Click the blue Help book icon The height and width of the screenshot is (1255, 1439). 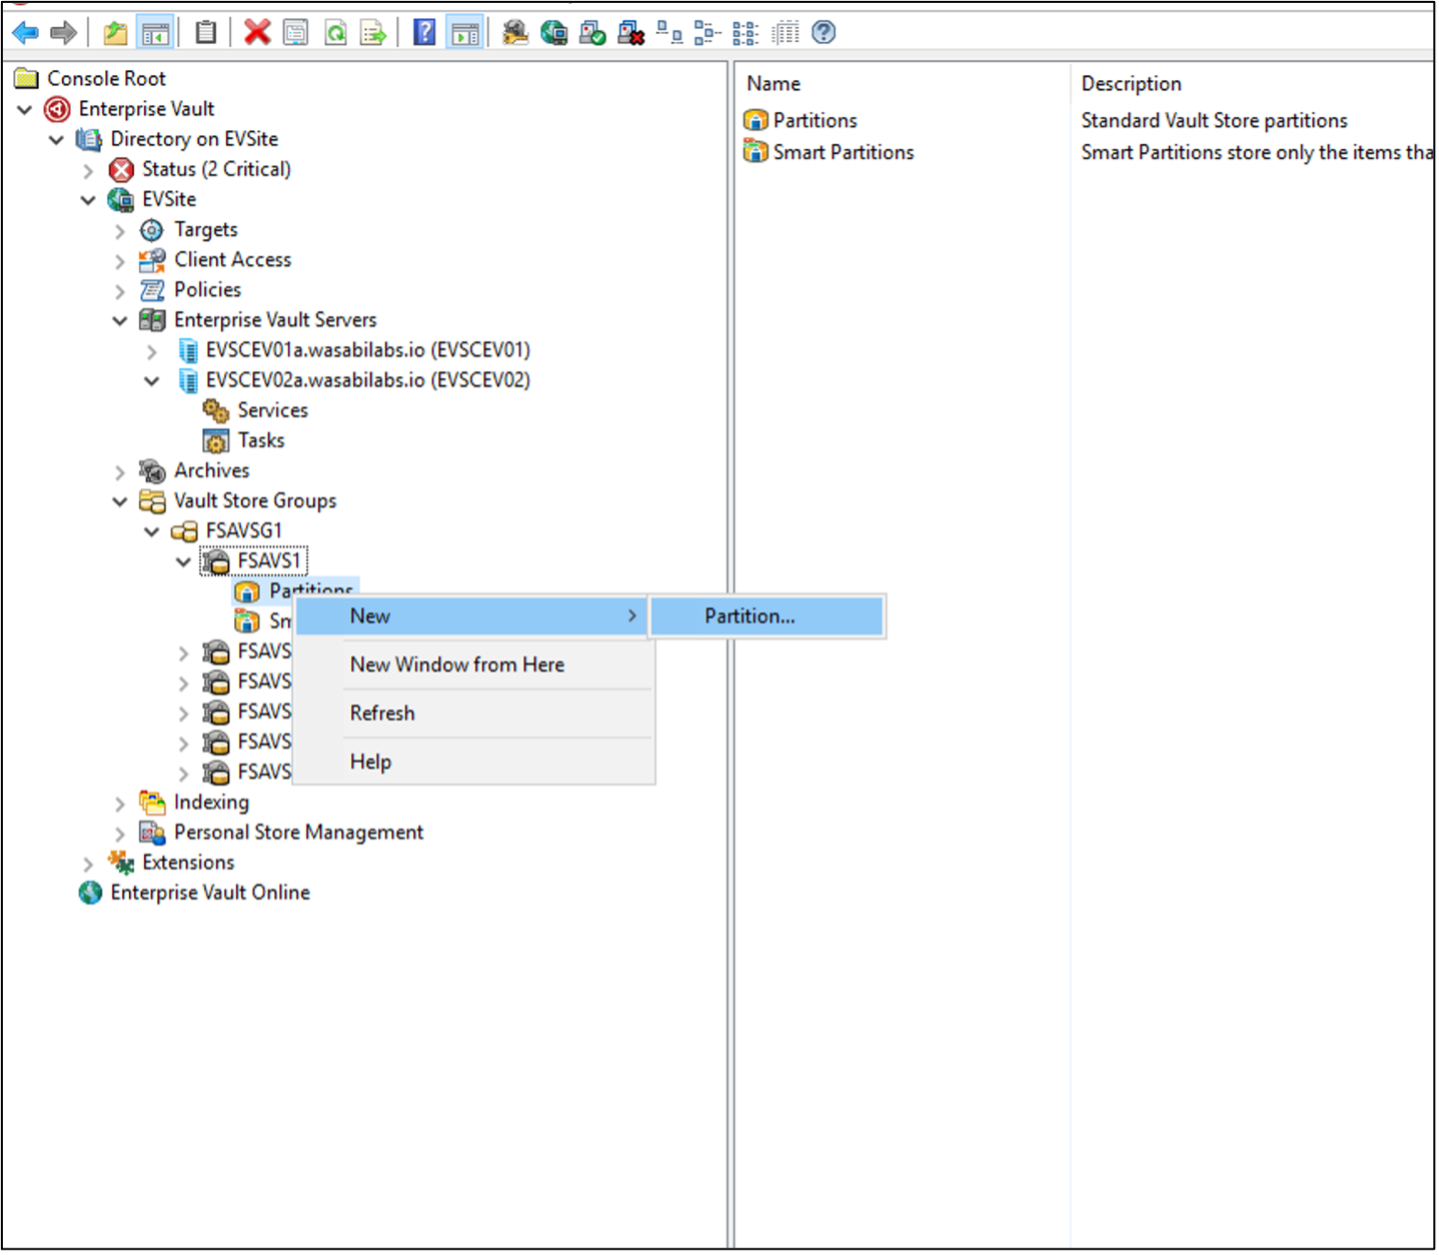pyautogui.click(x=425, y=32)
